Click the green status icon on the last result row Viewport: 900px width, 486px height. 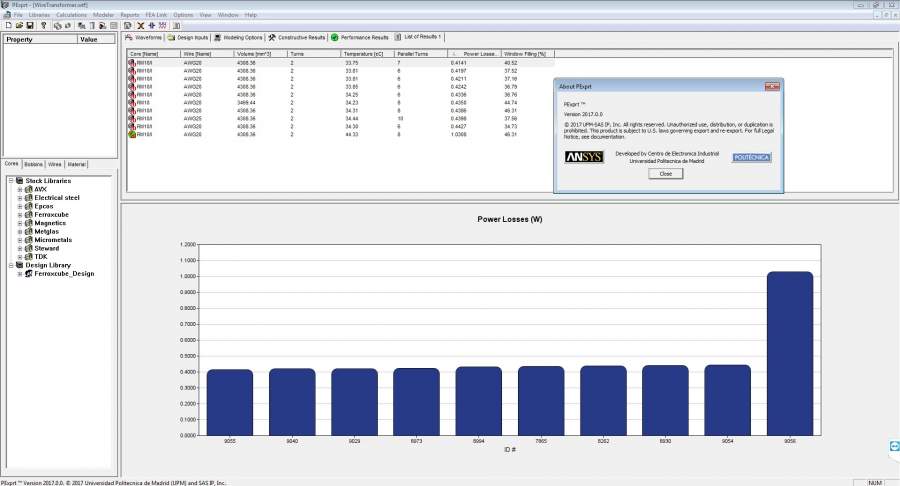pyautogui.click(x=132, y=134)
